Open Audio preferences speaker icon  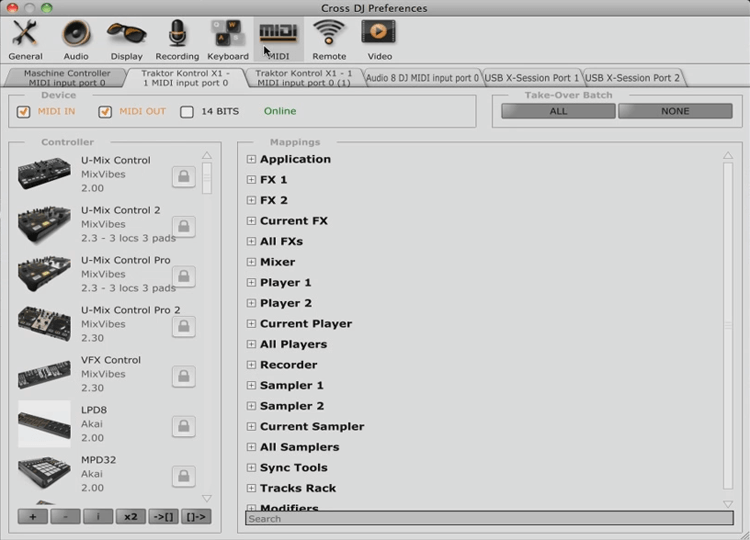76,33
